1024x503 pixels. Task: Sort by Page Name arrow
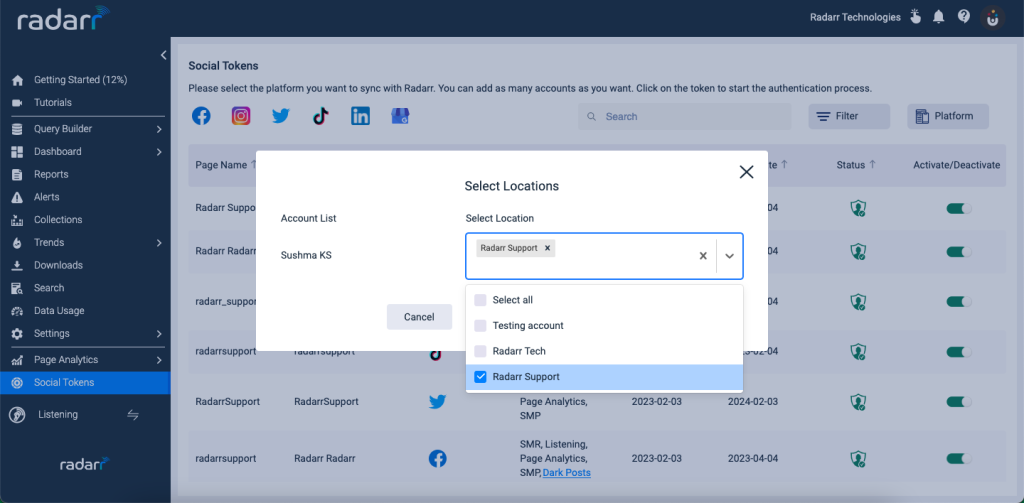(253, 165)
